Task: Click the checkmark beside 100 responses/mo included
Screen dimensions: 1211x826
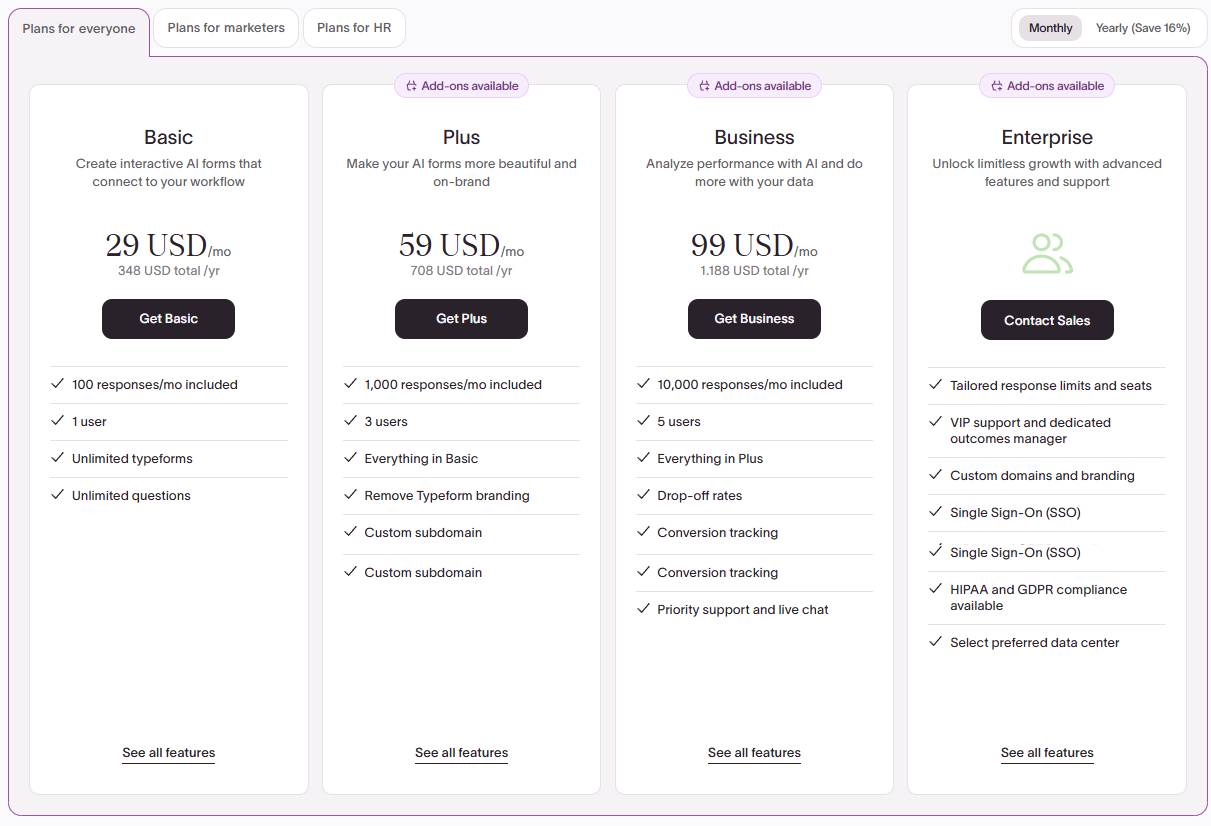Action: point(57,383)
